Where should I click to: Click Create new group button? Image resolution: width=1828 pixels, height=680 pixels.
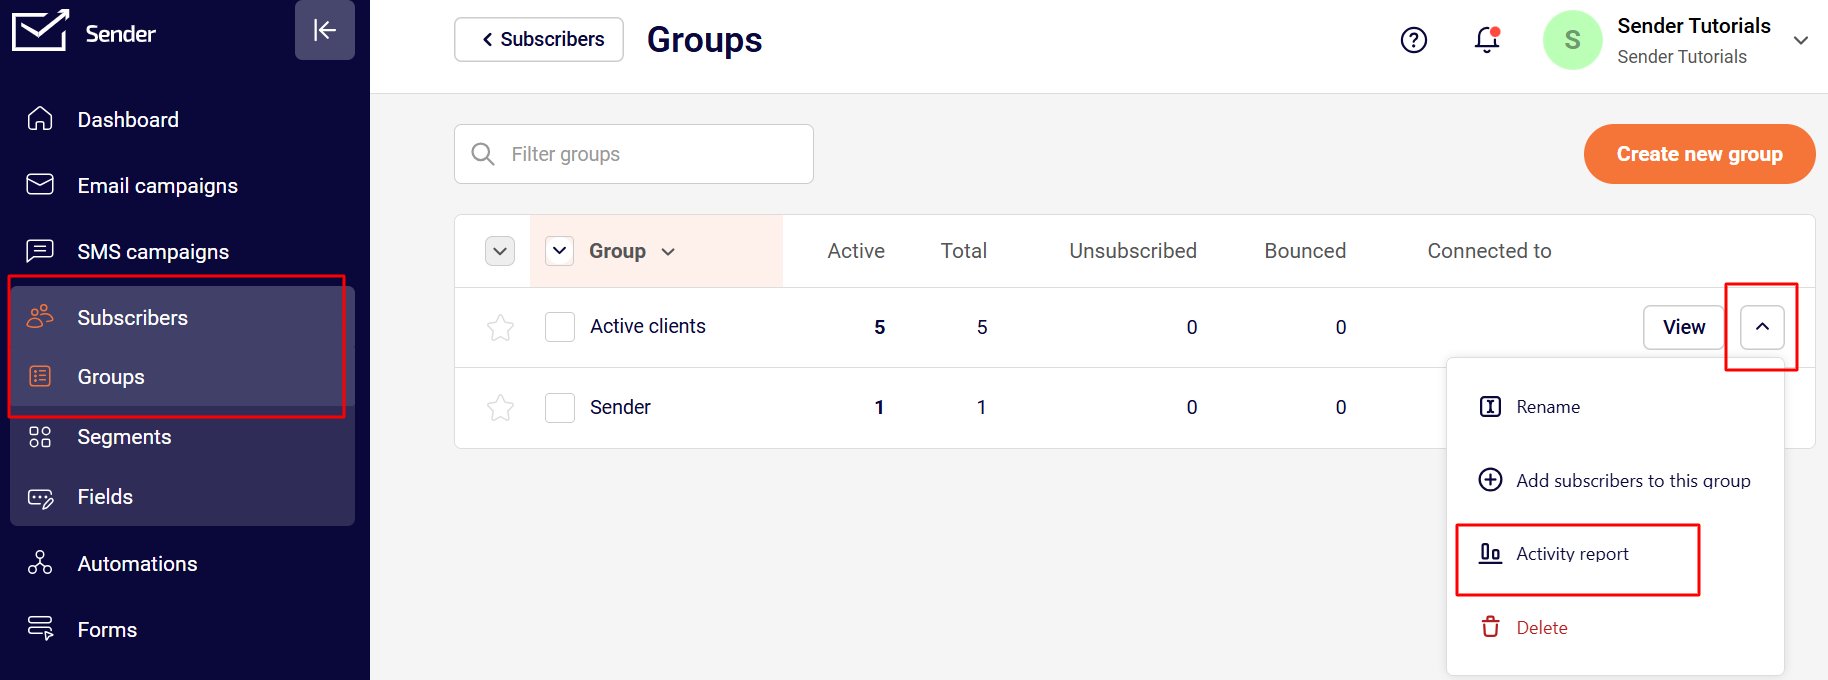1699,154
